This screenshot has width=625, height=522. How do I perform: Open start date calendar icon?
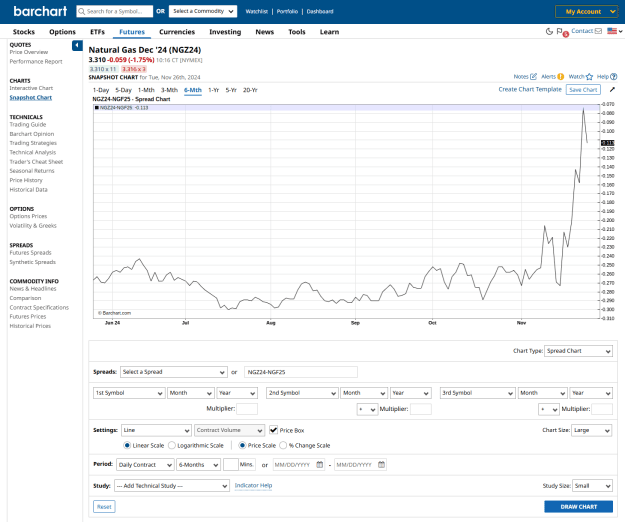point(320,465)
